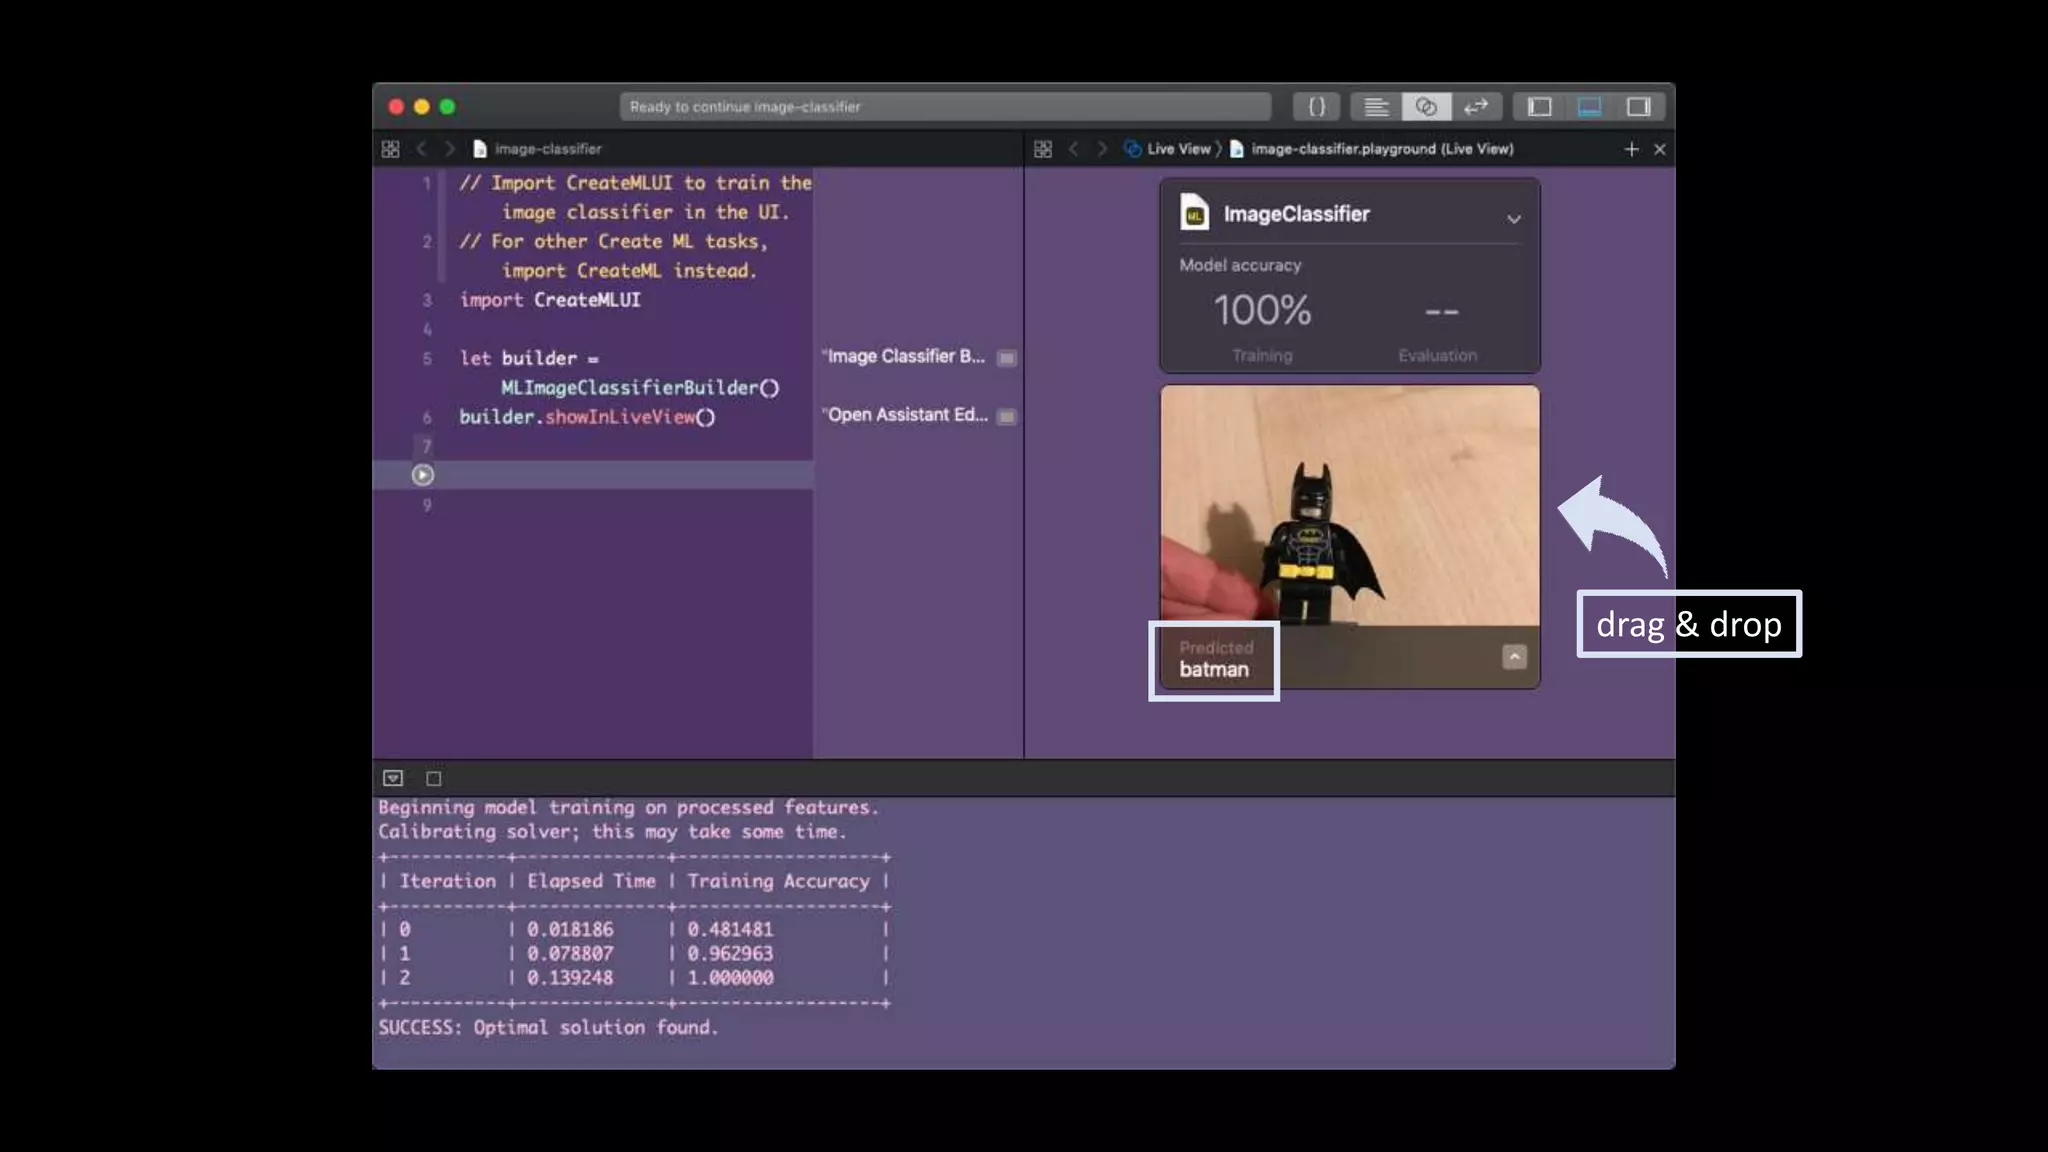Select the assistant editor overlapping circles button
The height and width of the screenshot is (1152, 2048).
pos(1426,107)
